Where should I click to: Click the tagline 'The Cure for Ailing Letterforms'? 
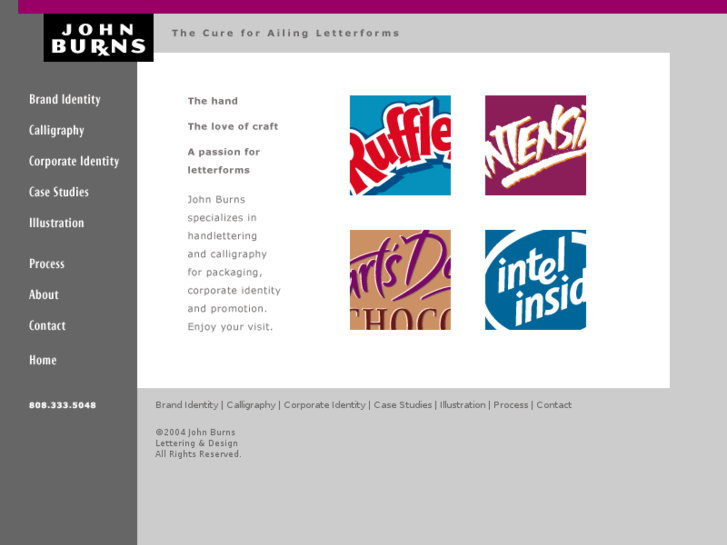(286, 33)
